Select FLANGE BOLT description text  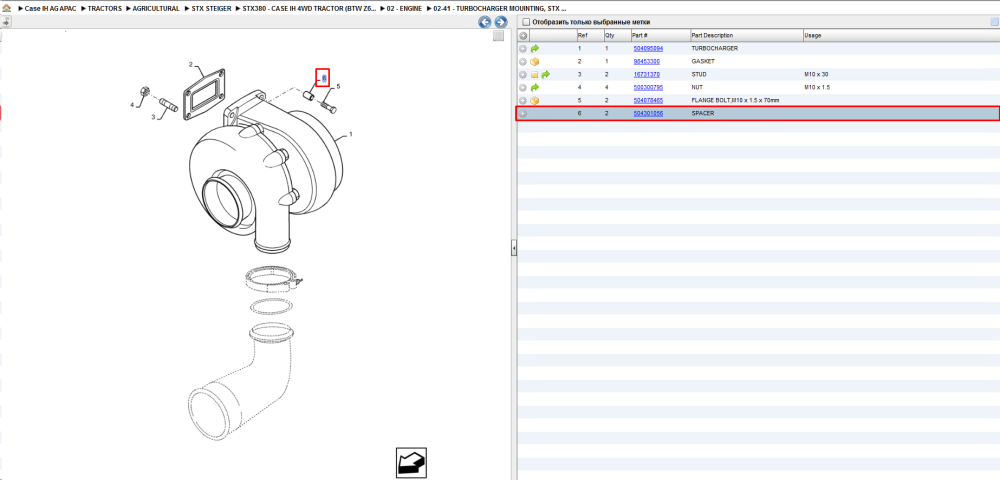pos(735,101)
